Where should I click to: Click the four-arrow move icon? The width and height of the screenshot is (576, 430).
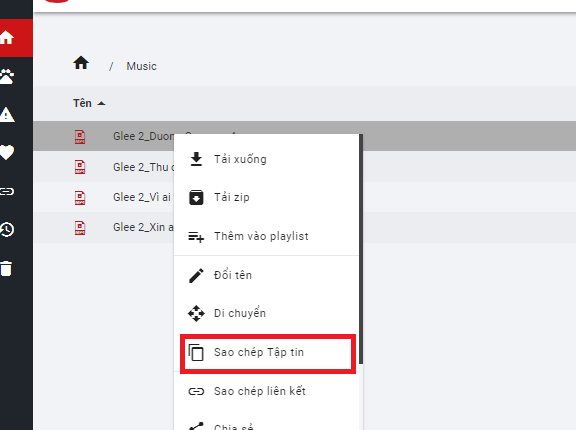(x=196, y=314)
